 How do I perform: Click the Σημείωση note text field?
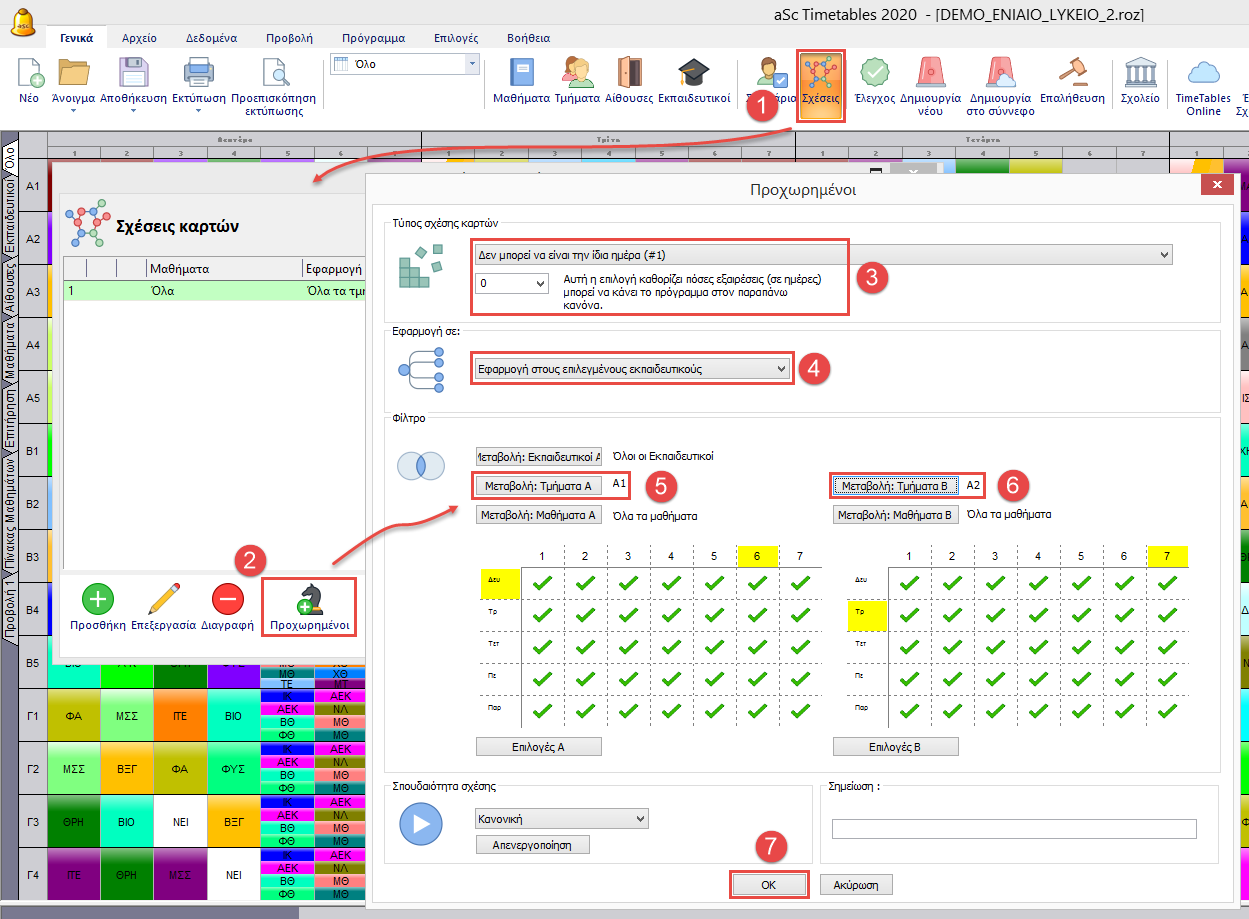(x=1014, y=828)
